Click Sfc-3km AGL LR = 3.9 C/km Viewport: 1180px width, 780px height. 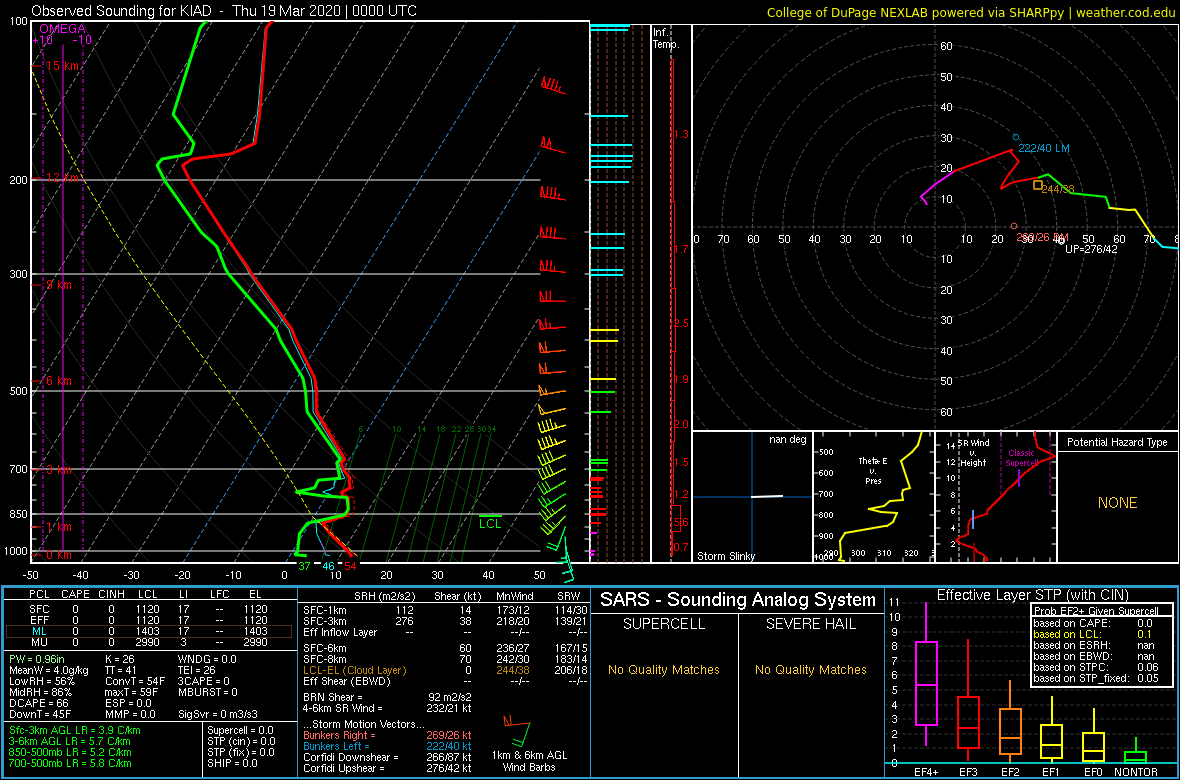pos(75,730)
